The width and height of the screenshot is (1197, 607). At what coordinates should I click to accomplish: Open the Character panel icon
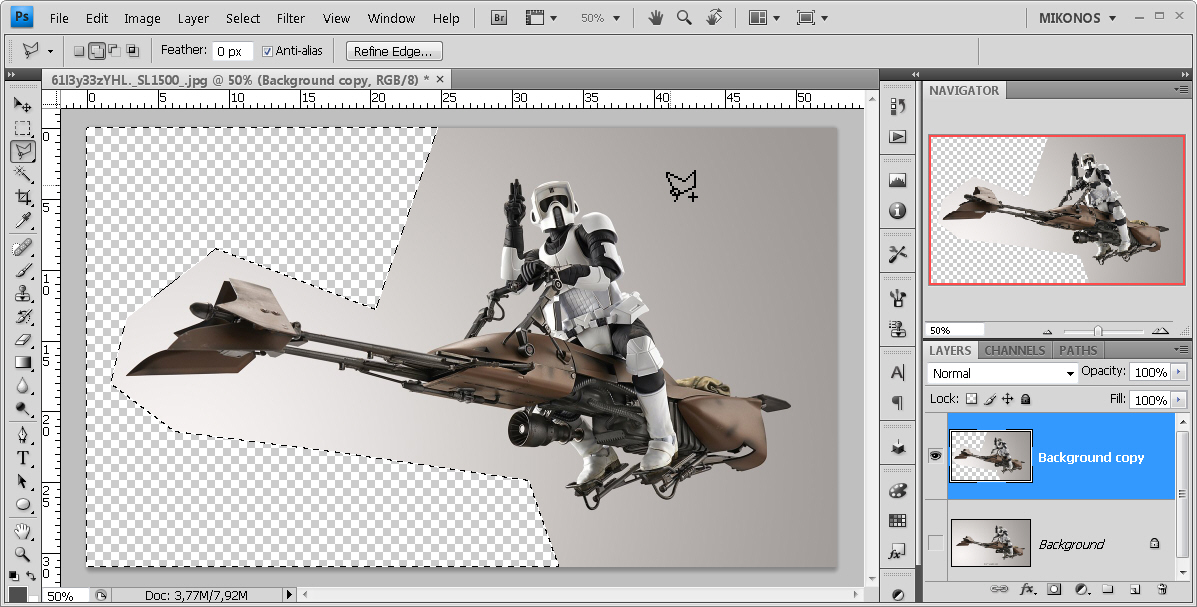click(x=898, y=372)
